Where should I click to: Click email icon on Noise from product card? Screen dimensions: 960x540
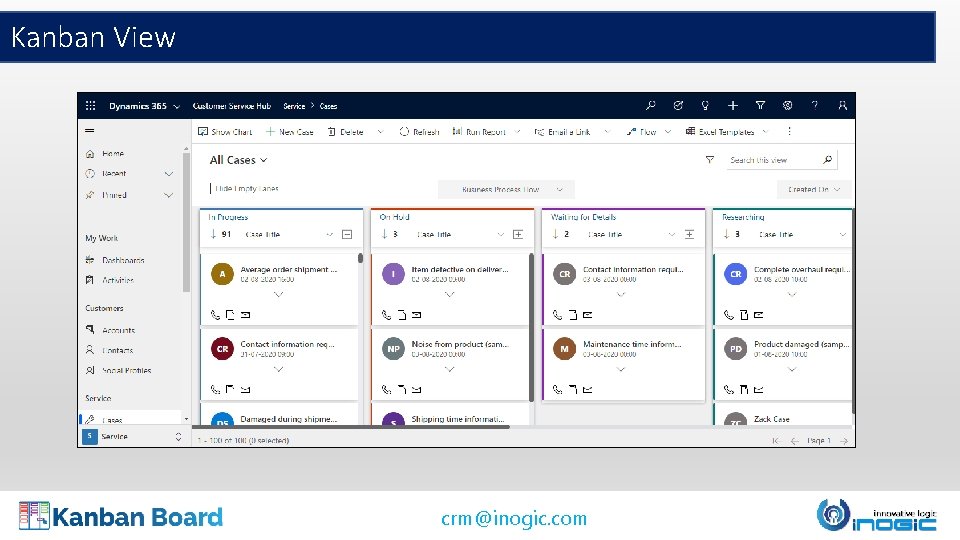(416, 389)
